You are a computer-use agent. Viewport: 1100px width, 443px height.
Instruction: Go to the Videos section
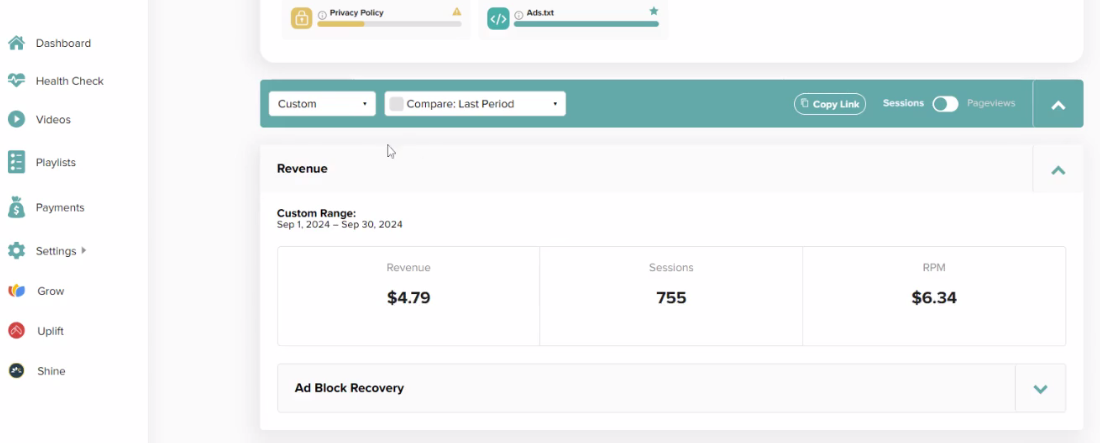[x=53, y=119]
